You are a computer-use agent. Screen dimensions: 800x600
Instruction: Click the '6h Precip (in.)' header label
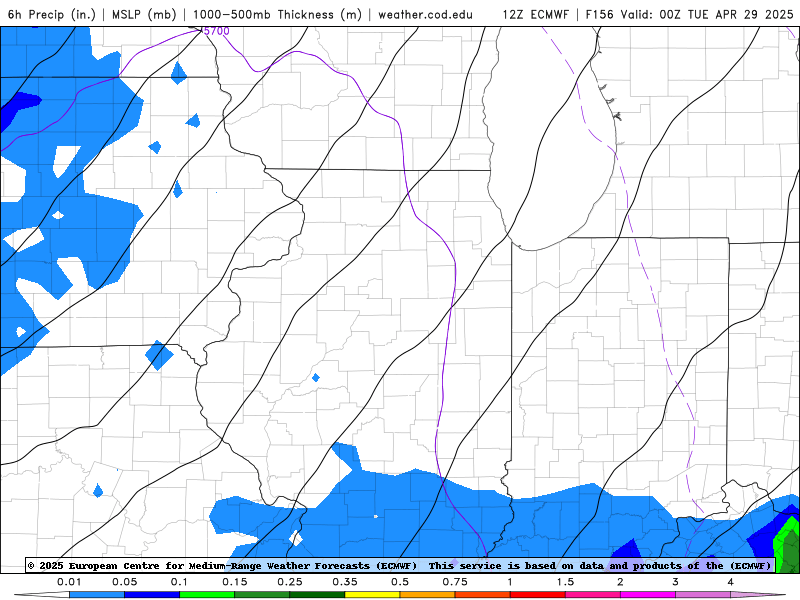click(x=52, y=14)
